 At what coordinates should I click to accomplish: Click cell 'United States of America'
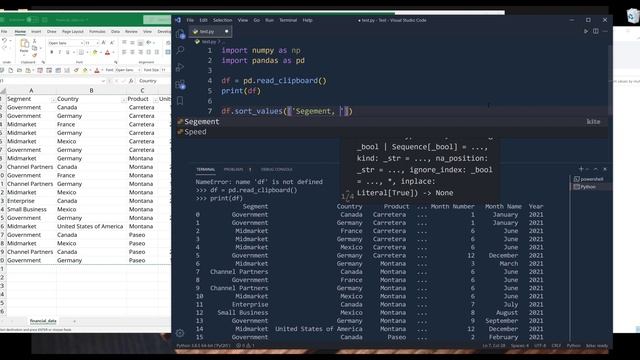90,226
